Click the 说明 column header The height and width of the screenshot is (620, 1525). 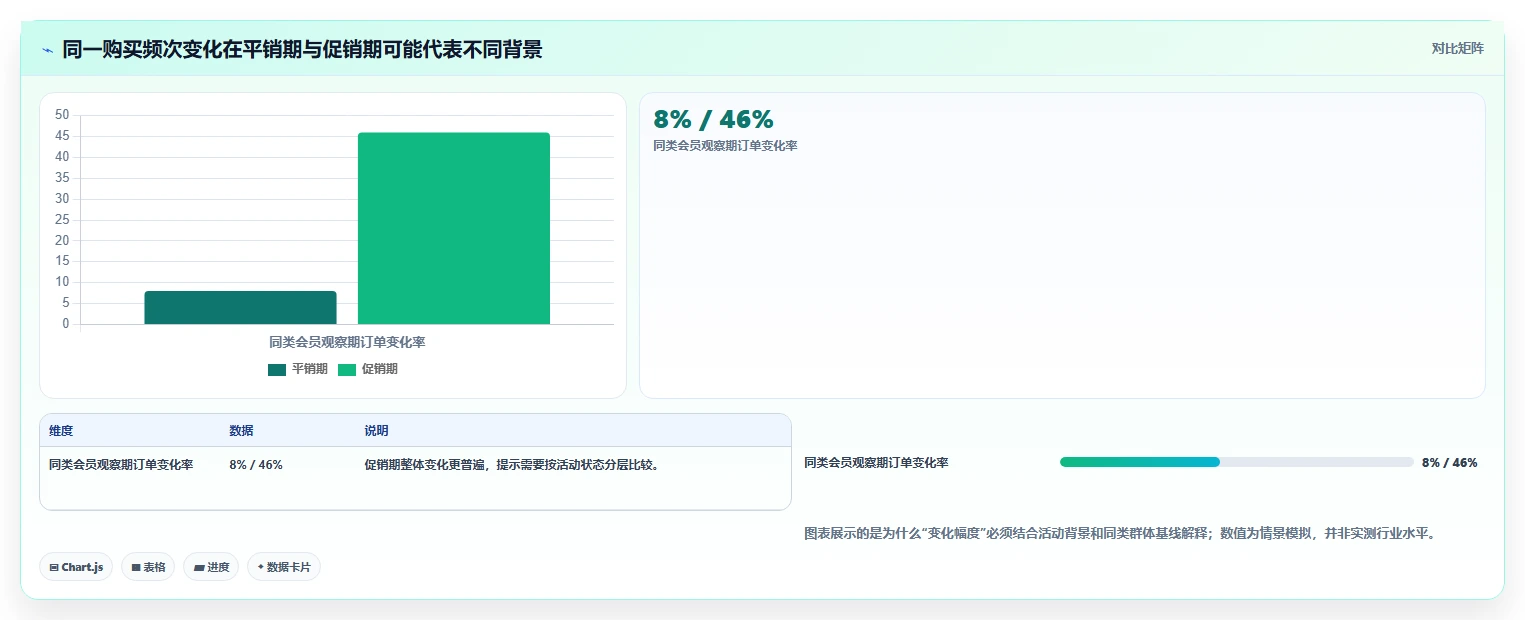(376, 431)
